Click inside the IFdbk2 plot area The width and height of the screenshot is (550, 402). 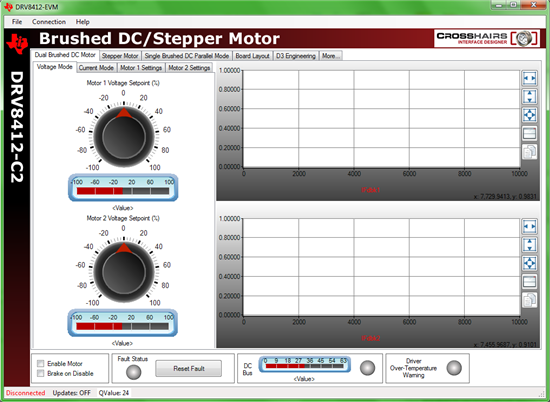point(381,267)
